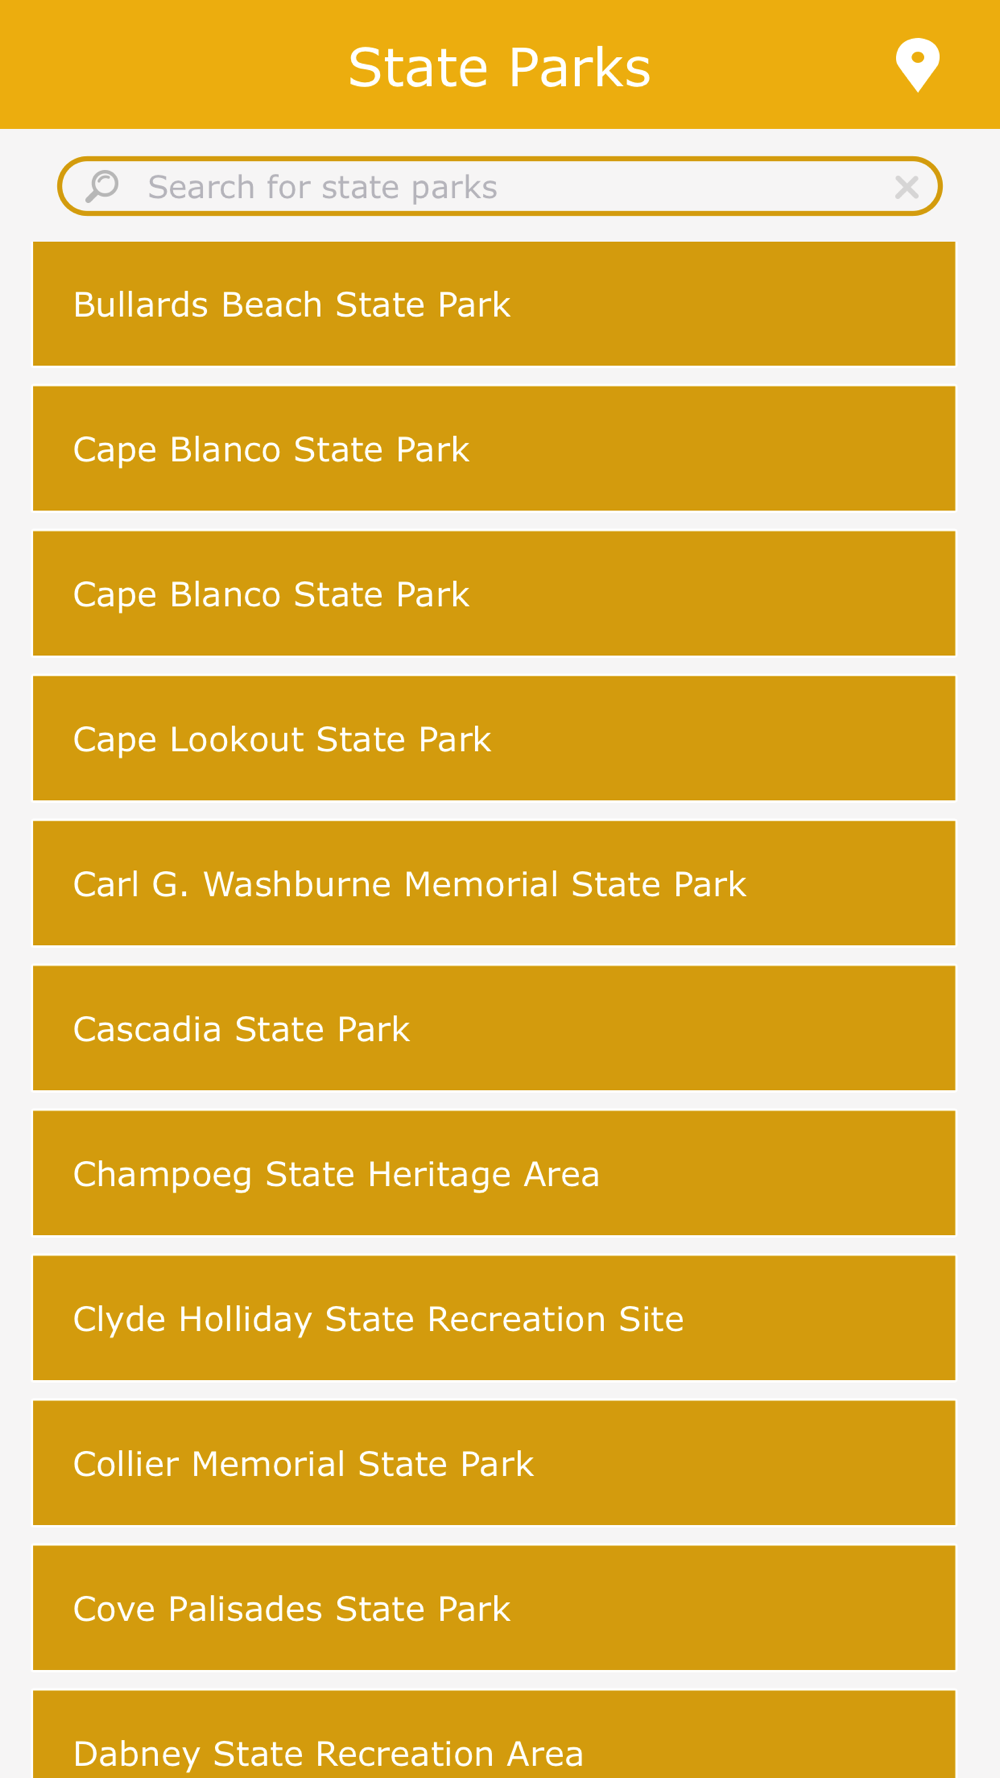The image size is (1000, 1778).
Task: Focus the 'Search for state parks' input field
Action: pyautogui.click(x=500, y=186)
